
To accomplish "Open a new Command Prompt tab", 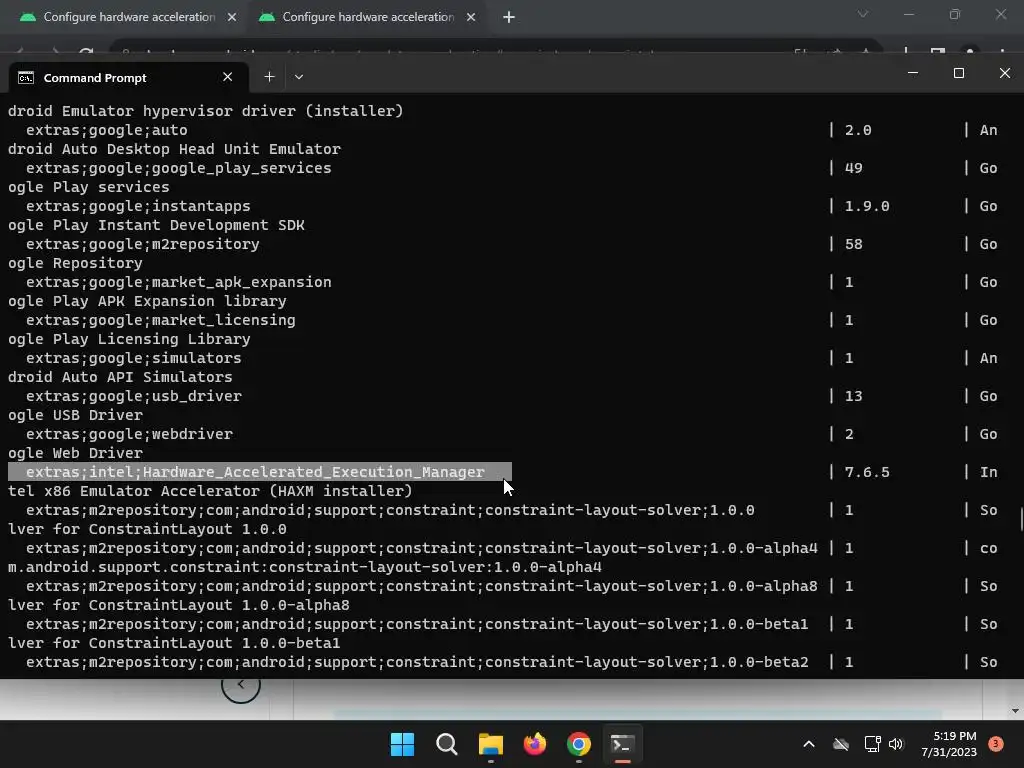I will (269, 77).
